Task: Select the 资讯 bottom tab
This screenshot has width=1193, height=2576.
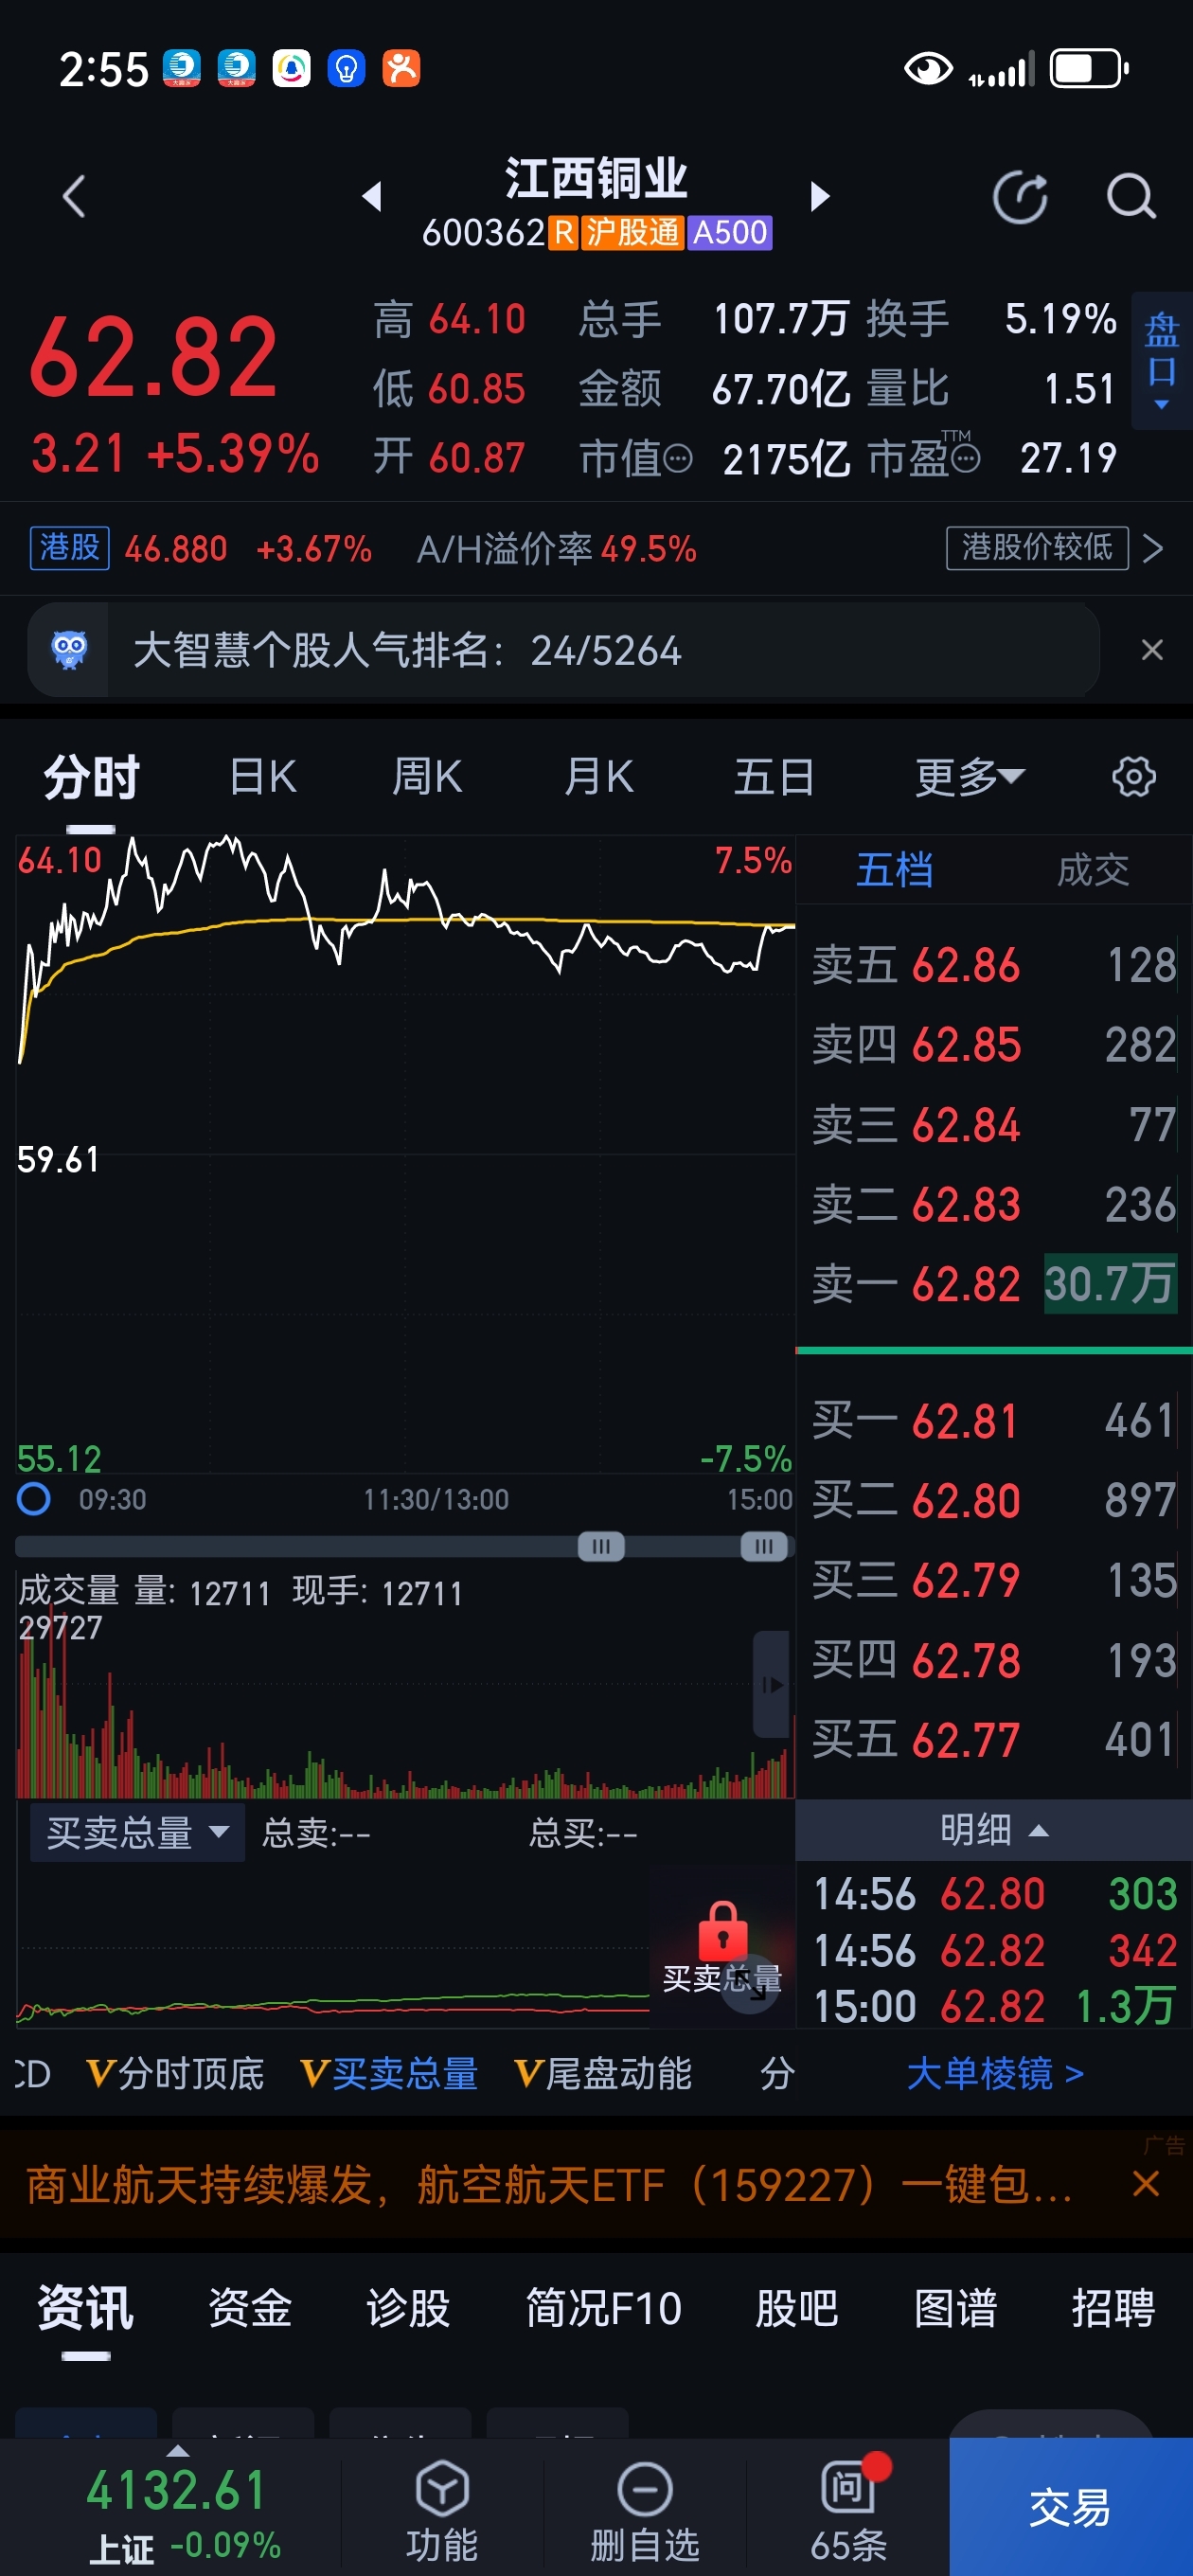Action: point(86,2309)
